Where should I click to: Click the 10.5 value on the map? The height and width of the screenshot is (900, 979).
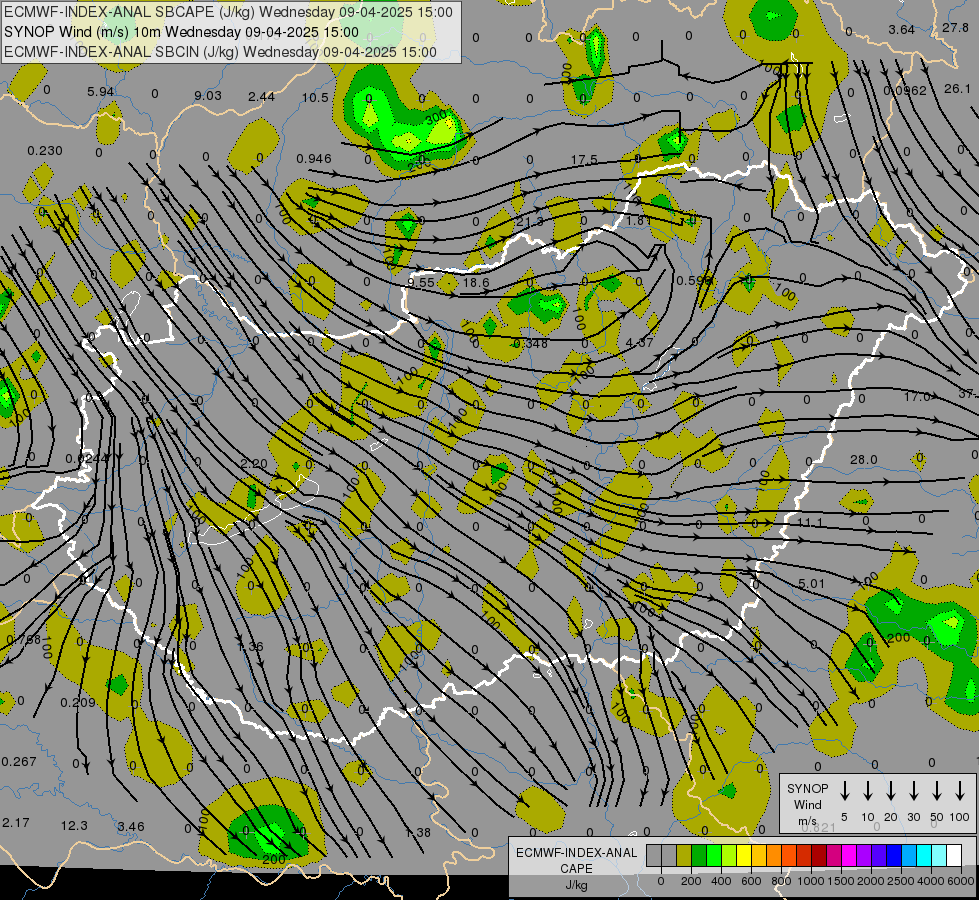[x=315, y=97]
